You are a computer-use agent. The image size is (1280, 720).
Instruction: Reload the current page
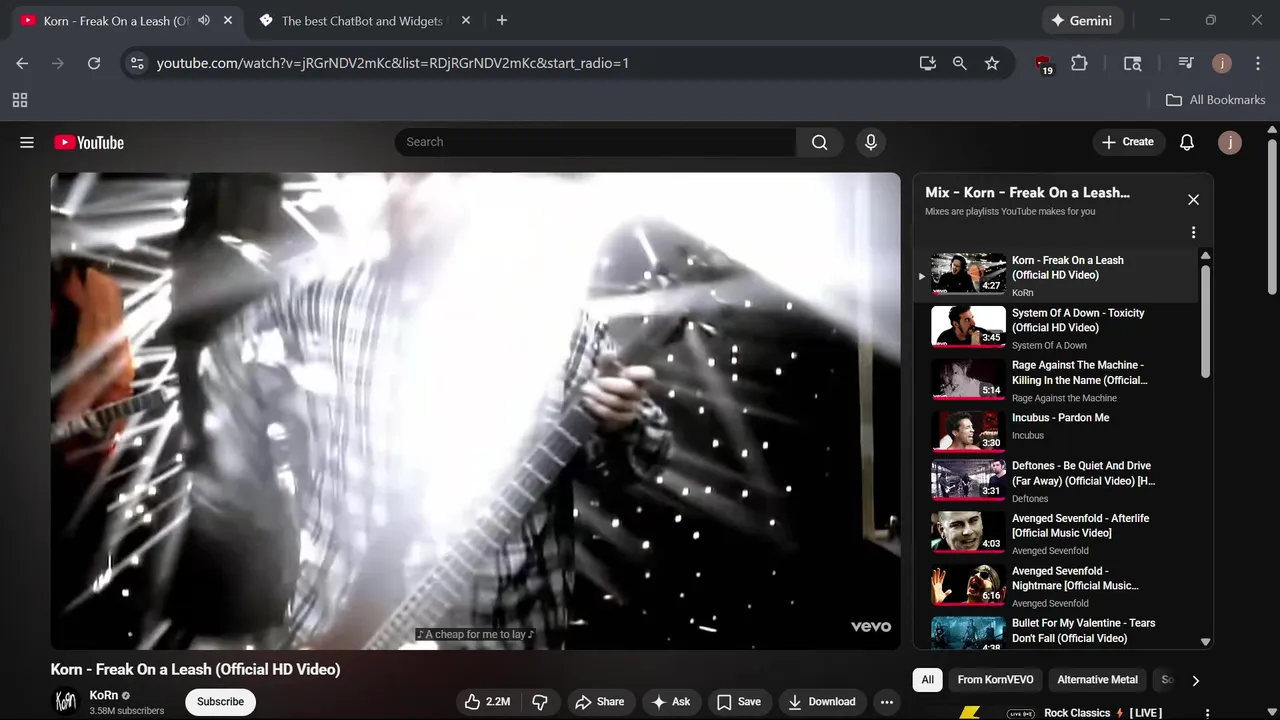coord(94,63)
